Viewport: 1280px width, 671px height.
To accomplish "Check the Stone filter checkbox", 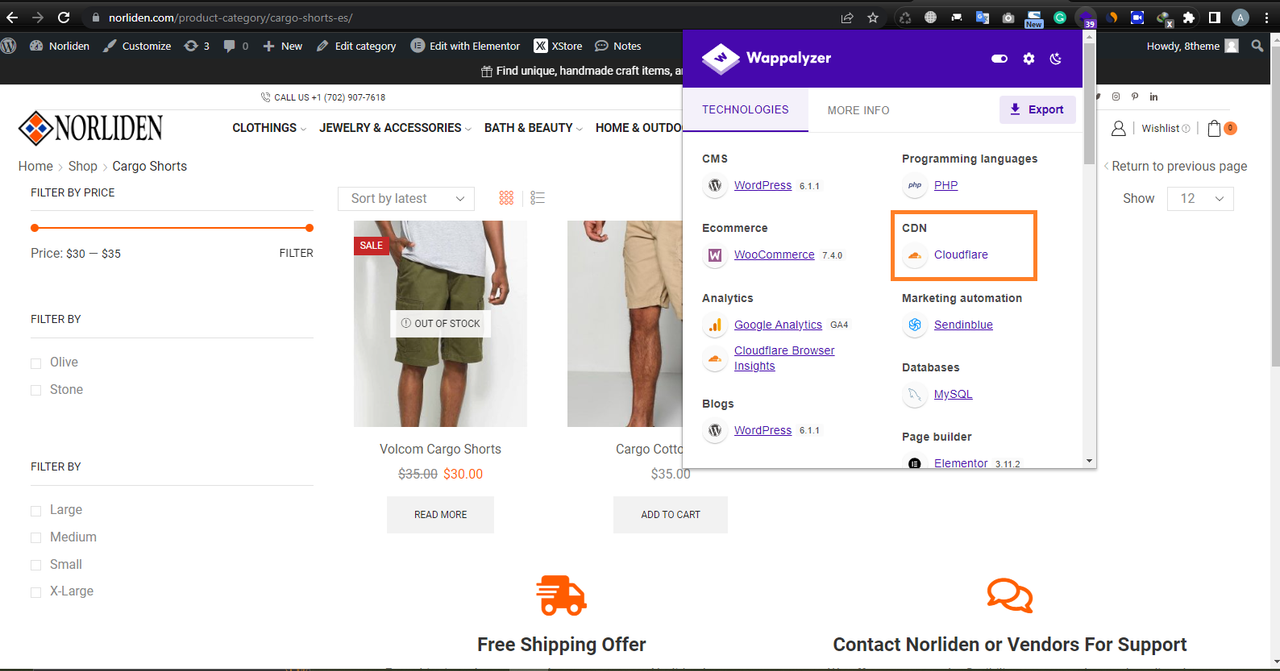I will point(36,390).
